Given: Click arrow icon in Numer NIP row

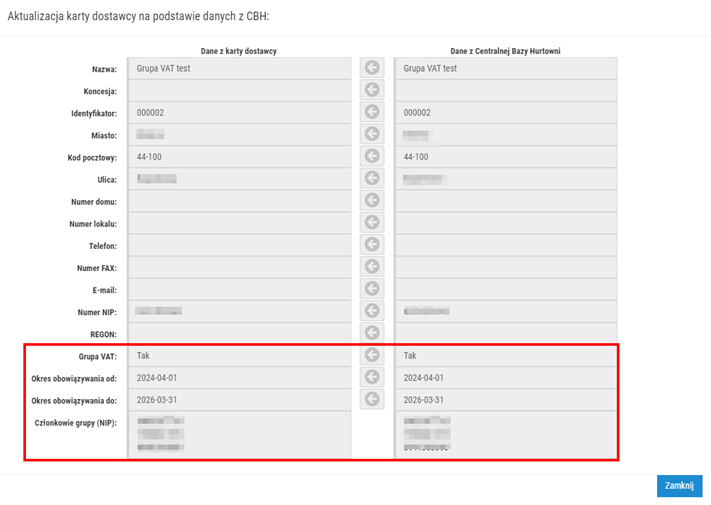Looking at the screenshot, I should pyautogui.click(x=372, y=311).
